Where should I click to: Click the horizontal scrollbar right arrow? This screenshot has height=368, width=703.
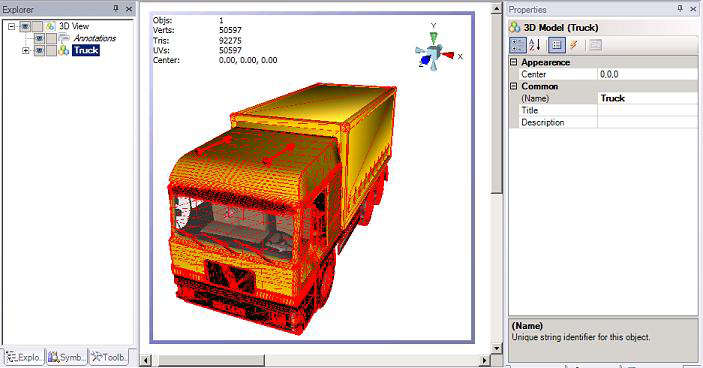tap(485, 360)
